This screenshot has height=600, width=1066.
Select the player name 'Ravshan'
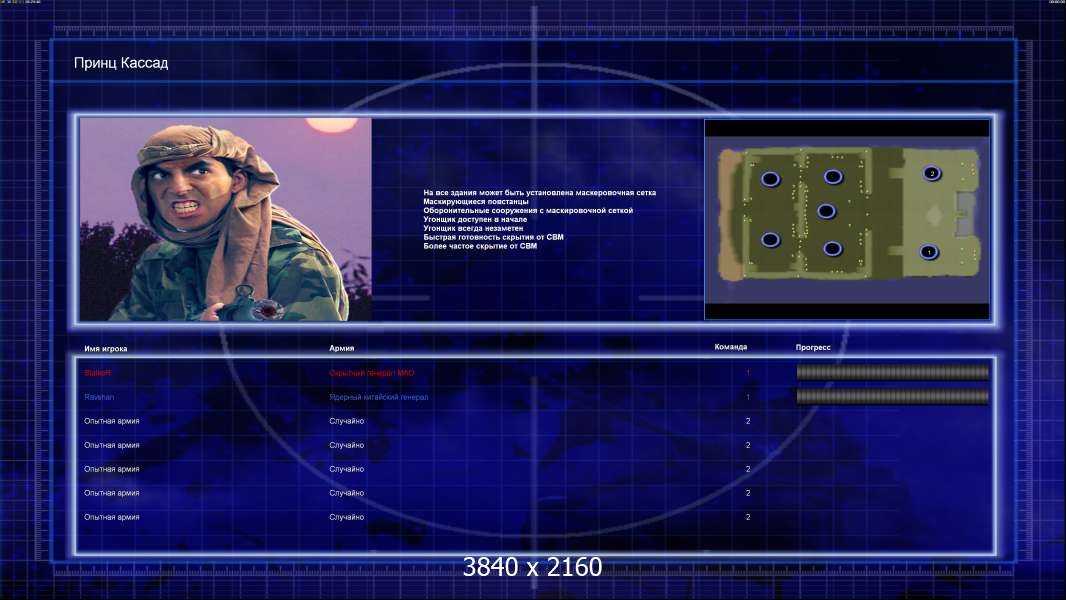click(99, 397)
